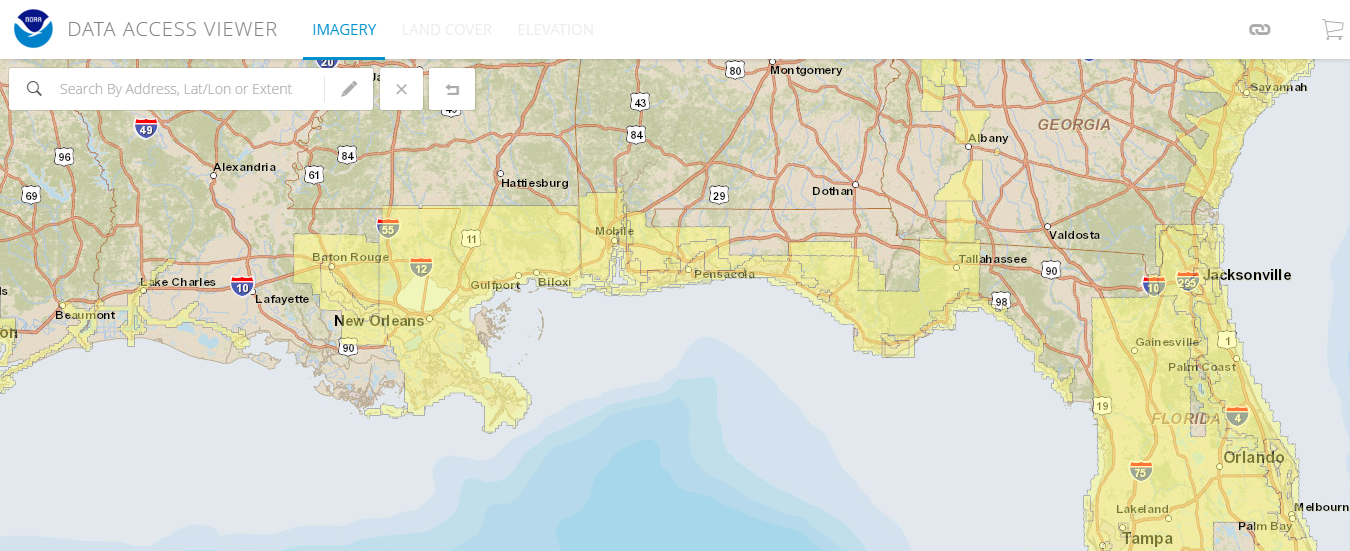Click the Dothan city label

click(x=833, y=191)
